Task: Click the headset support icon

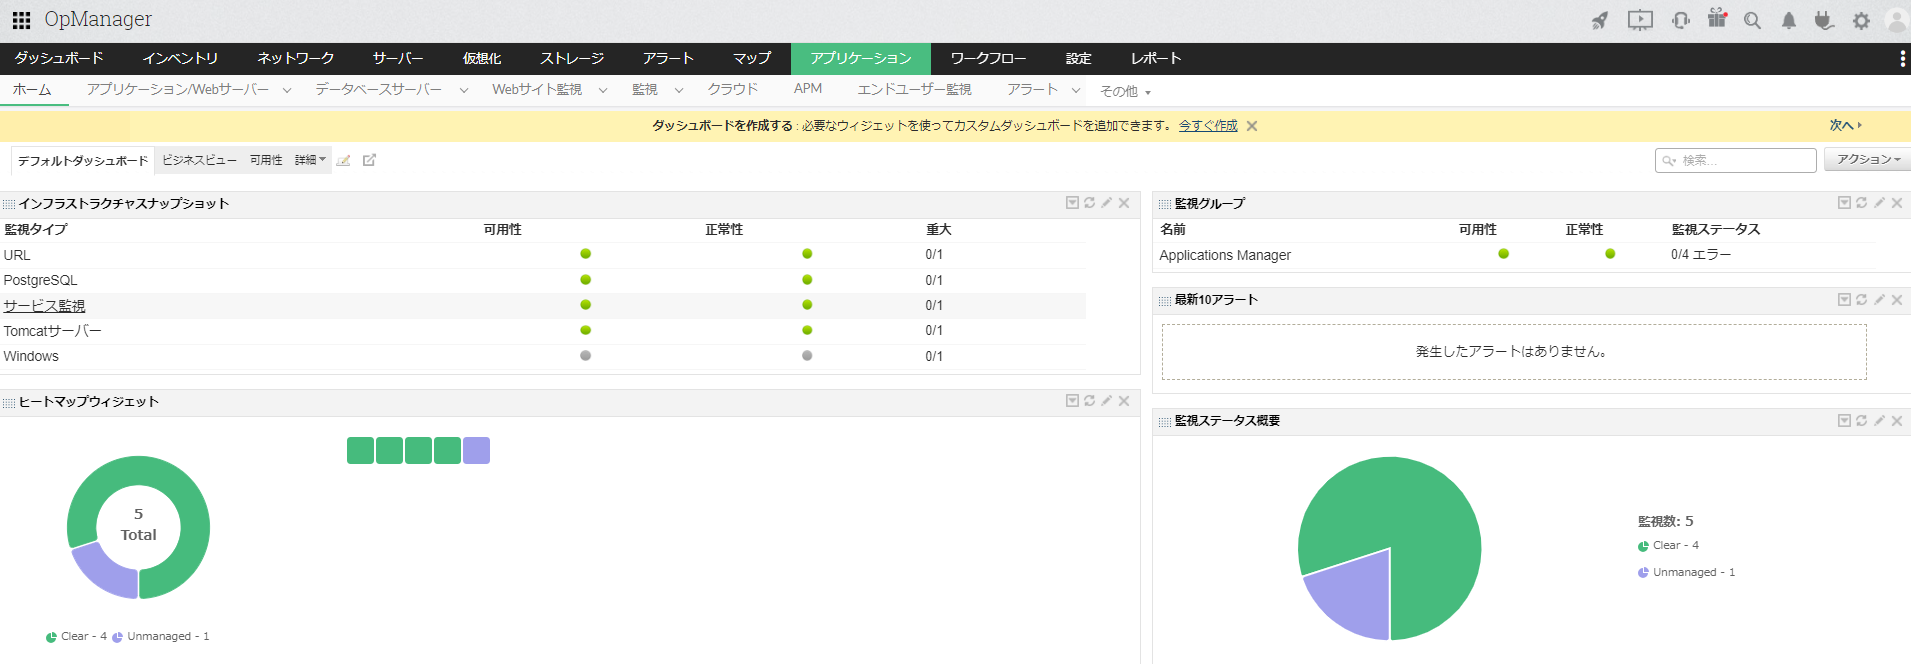Action: click(1681, 21)
